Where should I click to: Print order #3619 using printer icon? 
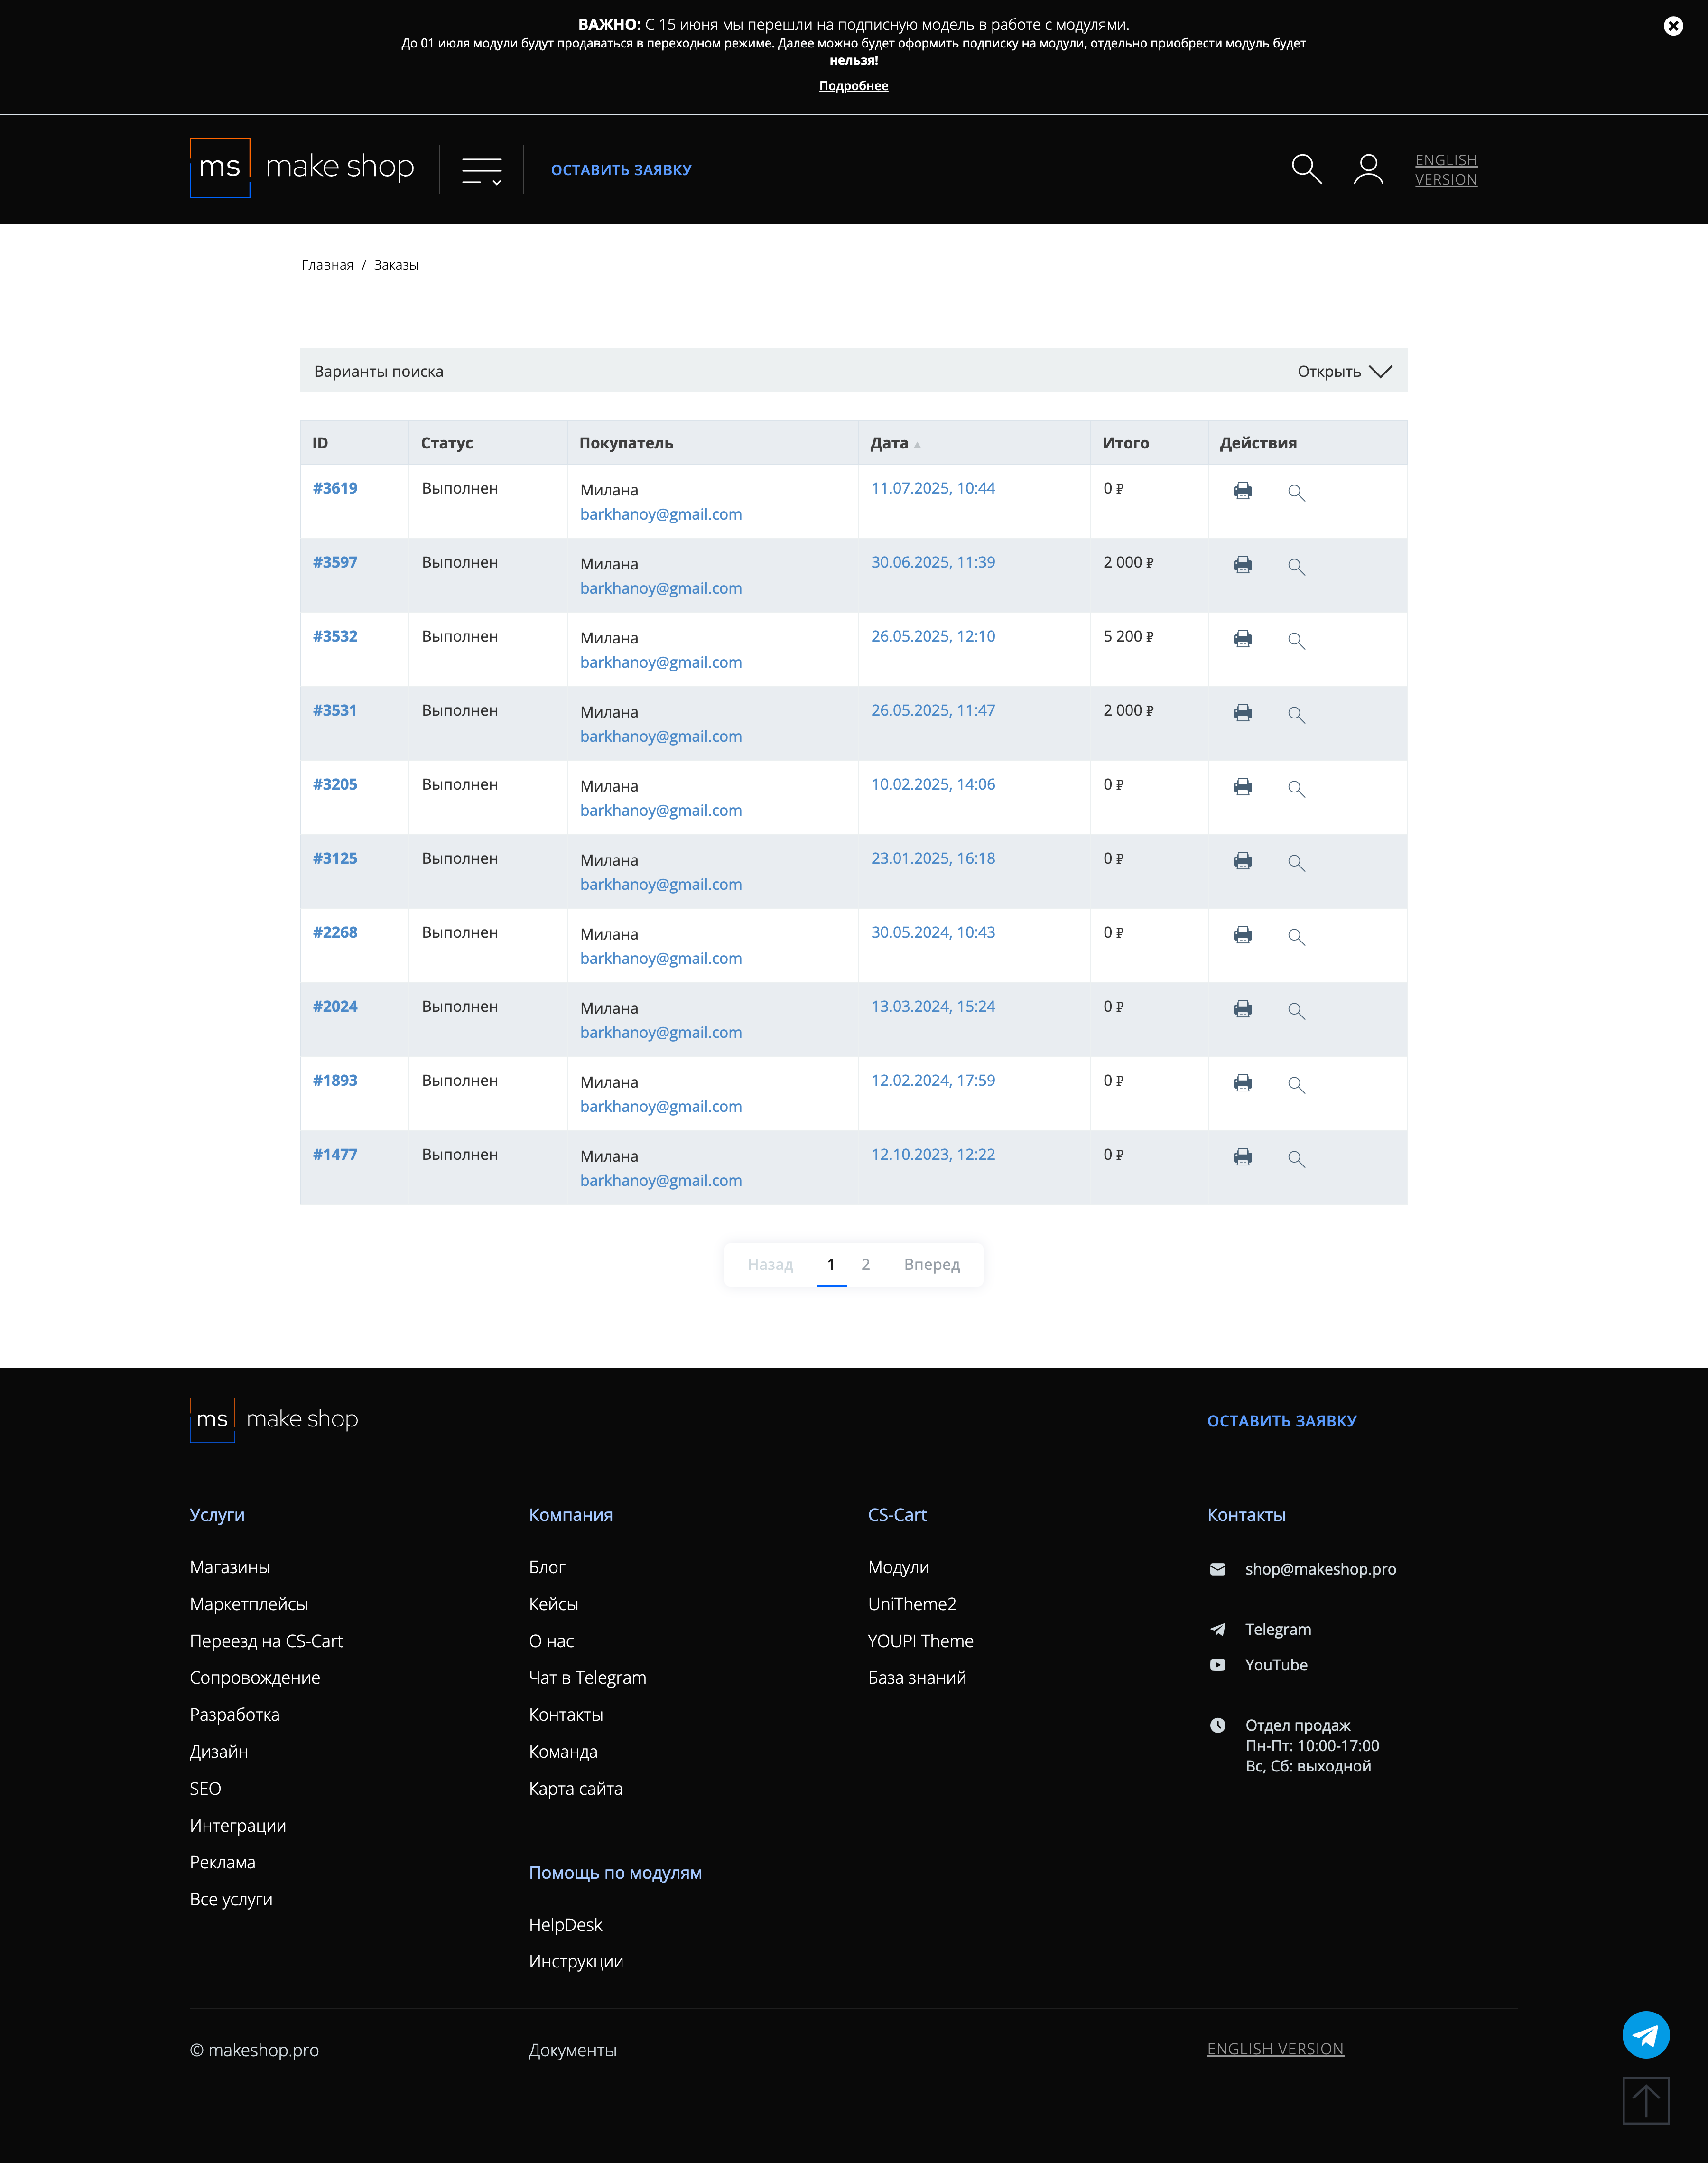[x=1242, y=491]
